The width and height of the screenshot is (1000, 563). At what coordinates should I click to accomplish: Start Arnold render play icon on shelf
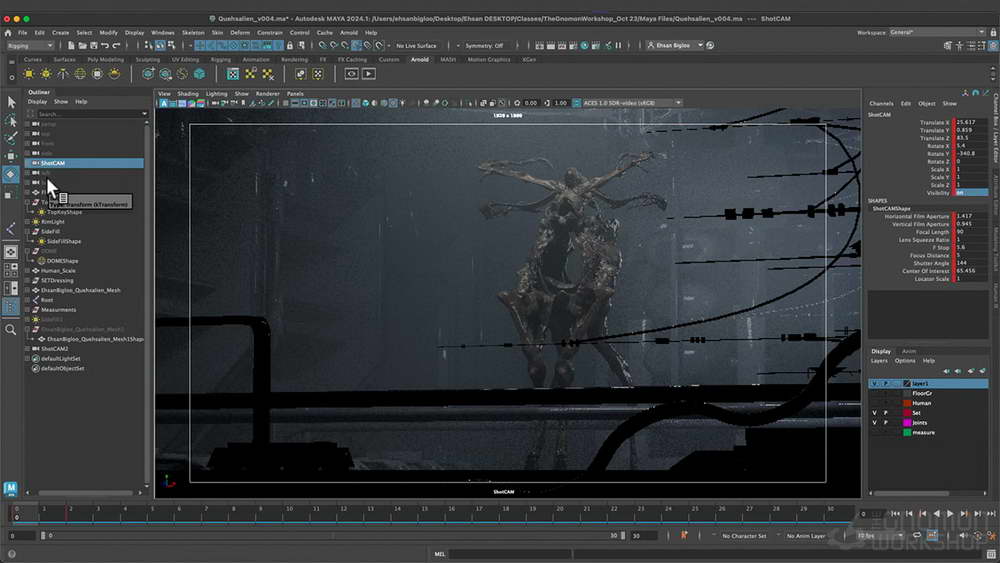(369, 74)
